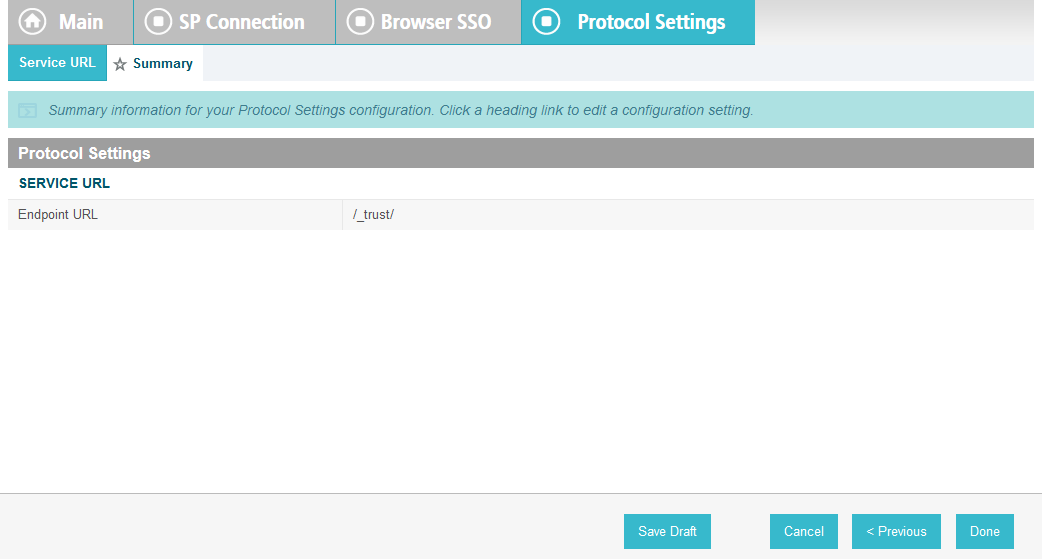Viewport: 1042px width, 559px height.
Task: Click the circle icon next to Browser SSO
Action: click(x=360, y=21)
